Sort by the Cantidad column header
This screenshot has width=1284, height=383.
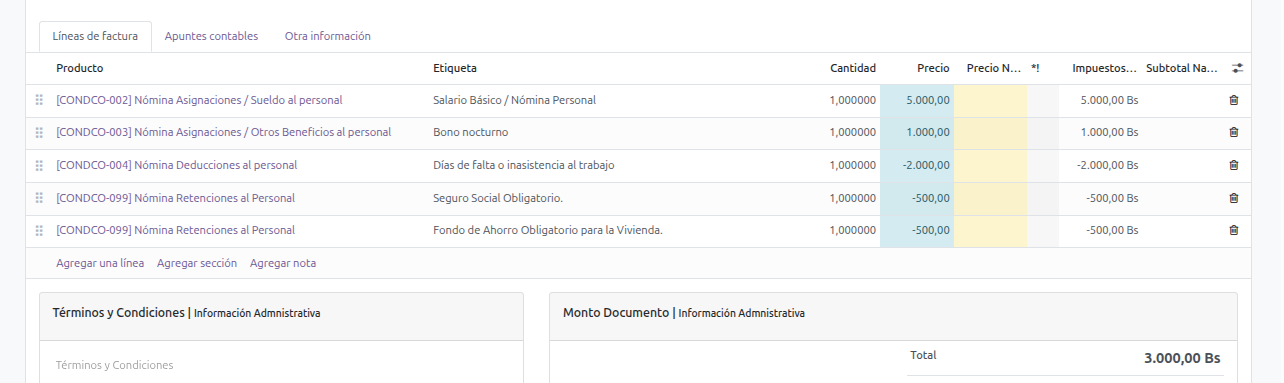[x=853, y=68]
